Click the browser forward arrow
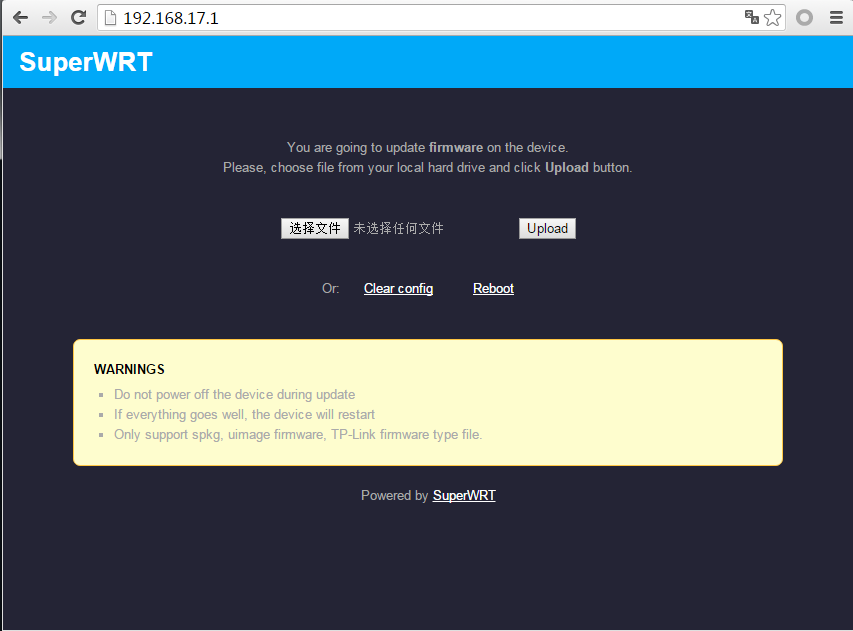Image resolution: width=853 pixels, height=631 pixels. [50, 18]
